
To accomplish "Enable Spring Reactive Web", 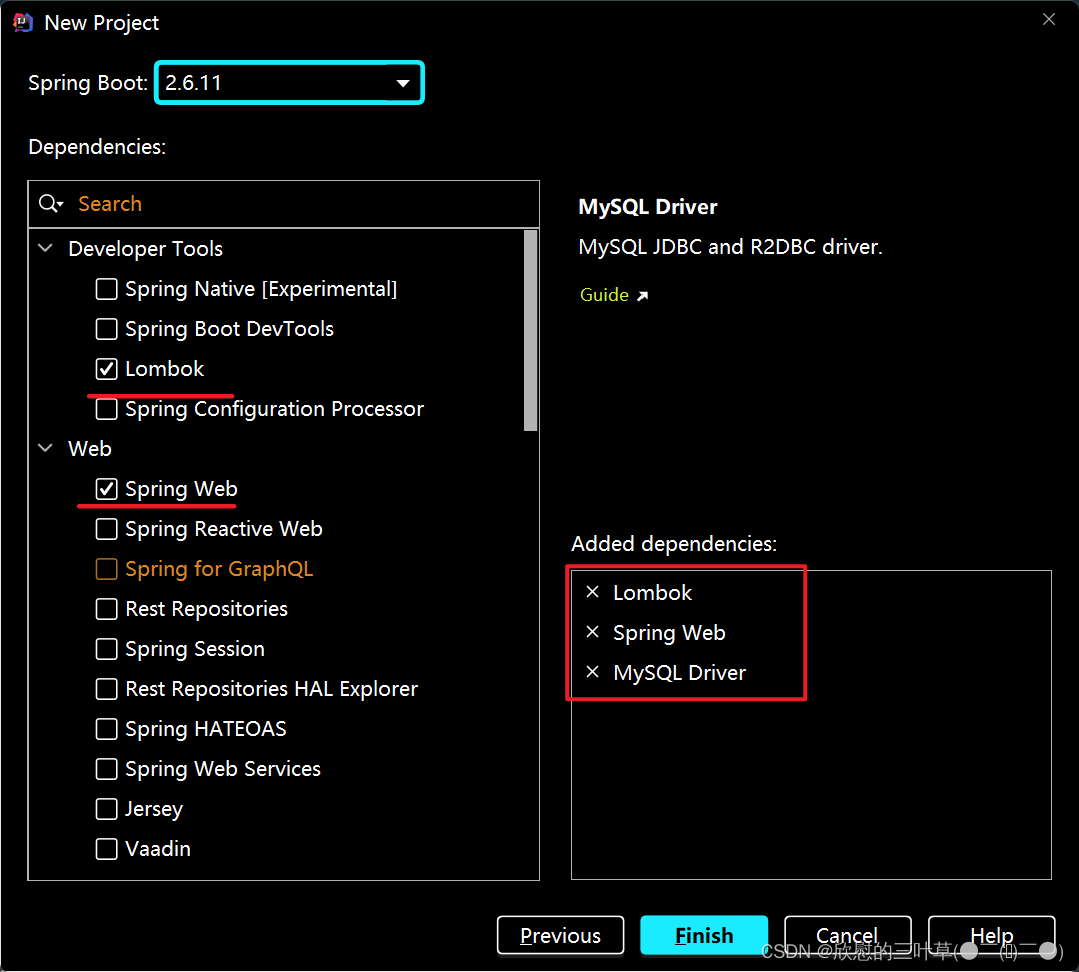I will pyautogui.click(x=107, y=528).
